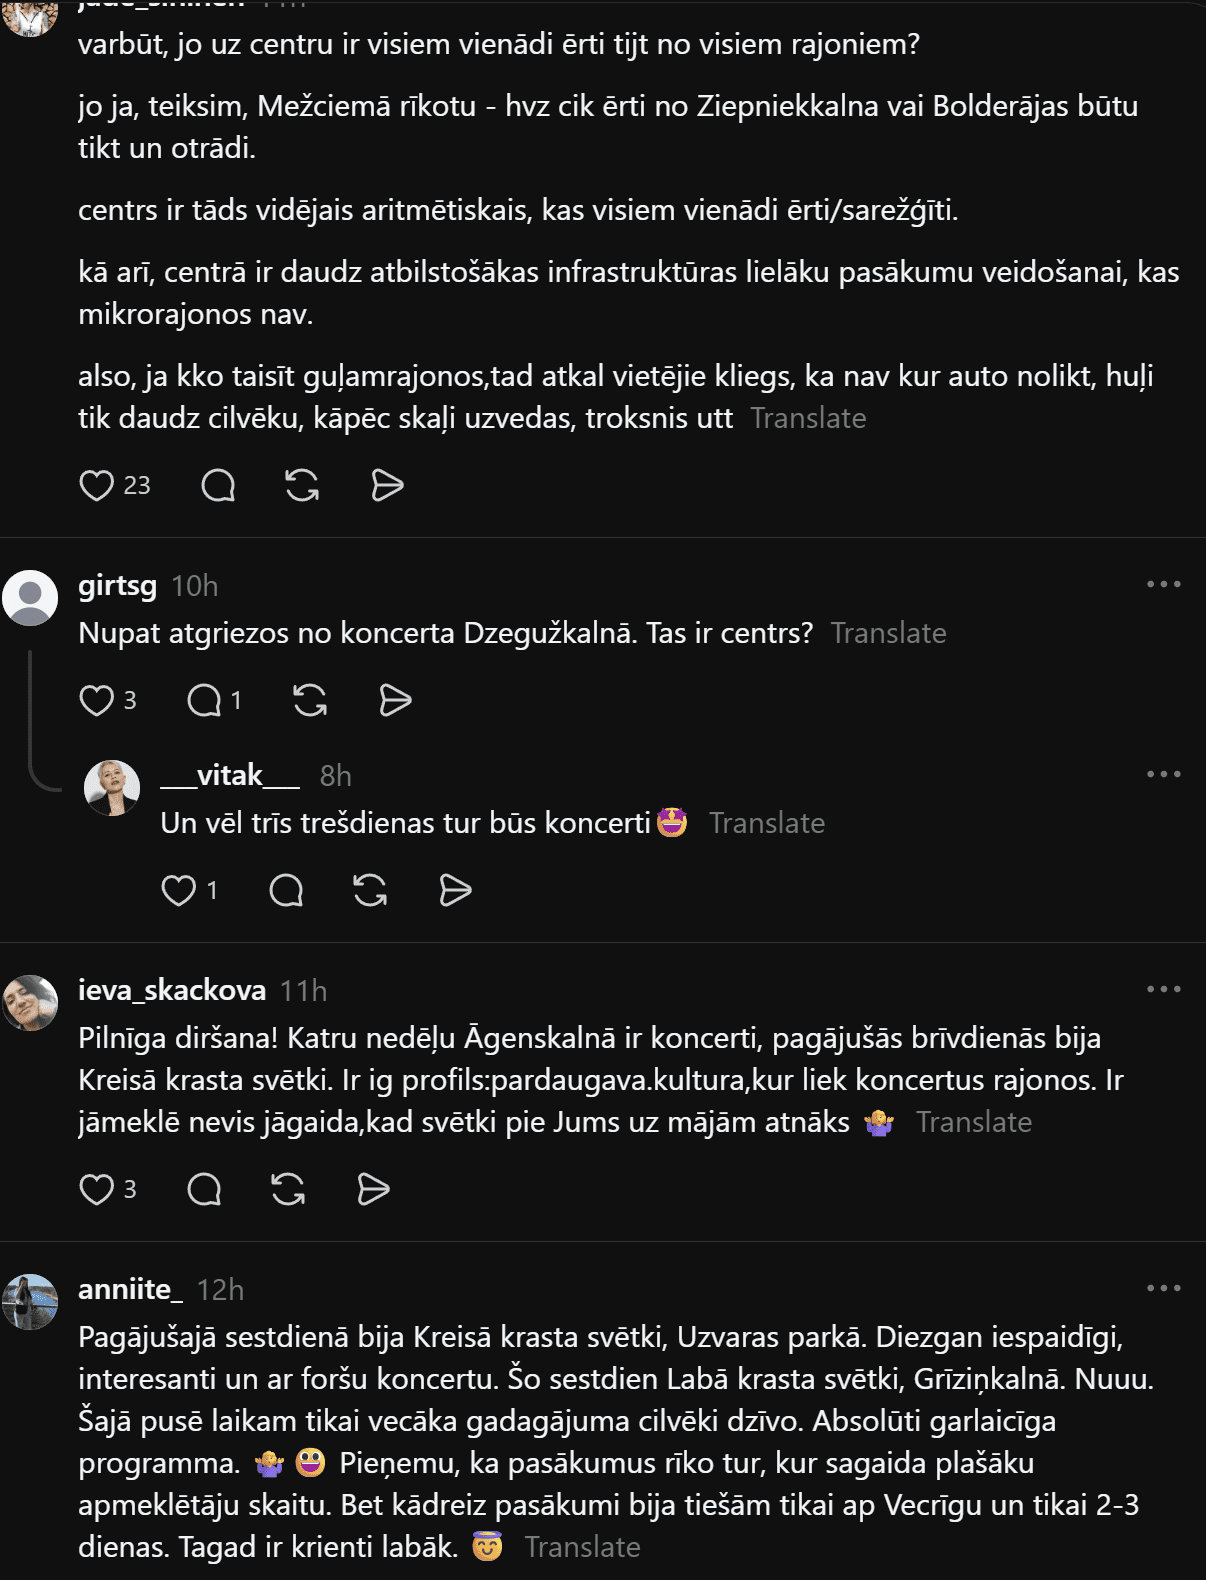Open __vitak__'s profile by username
This screenshot has width=1206, height=1580.
pos(230,775)
